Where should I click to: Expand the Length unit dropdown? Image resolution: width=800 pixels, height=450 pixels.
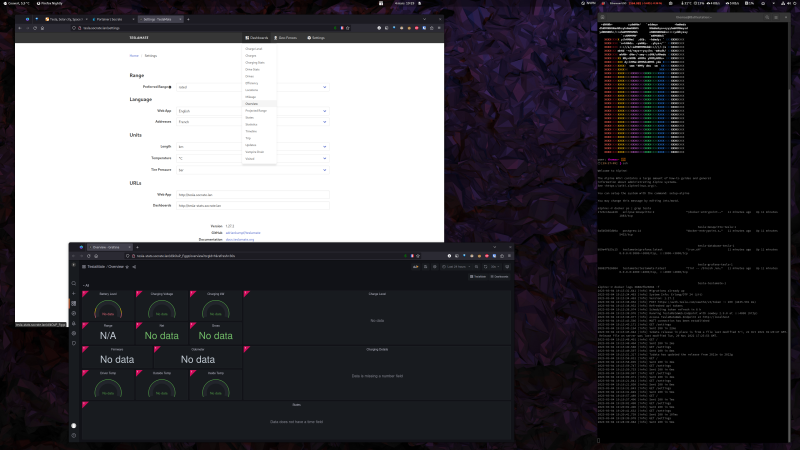[x=252, y=146]
